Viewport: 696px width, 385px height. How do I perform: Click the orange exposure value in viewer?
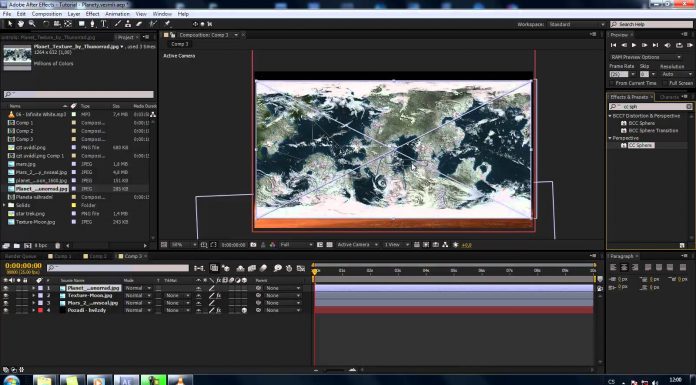(x=467, y=245)
